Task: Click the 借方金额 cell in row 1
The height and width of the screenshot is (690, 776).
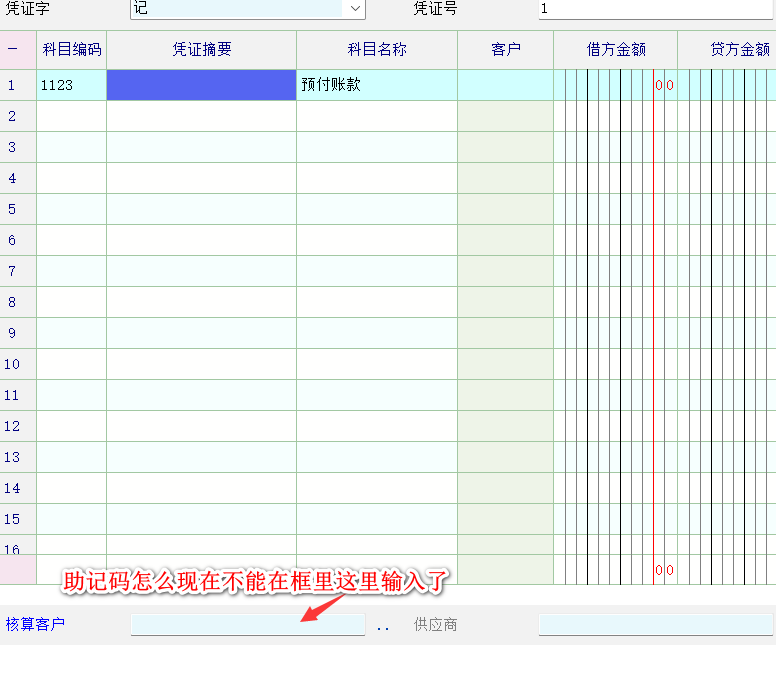Action: tap(616, 85)
